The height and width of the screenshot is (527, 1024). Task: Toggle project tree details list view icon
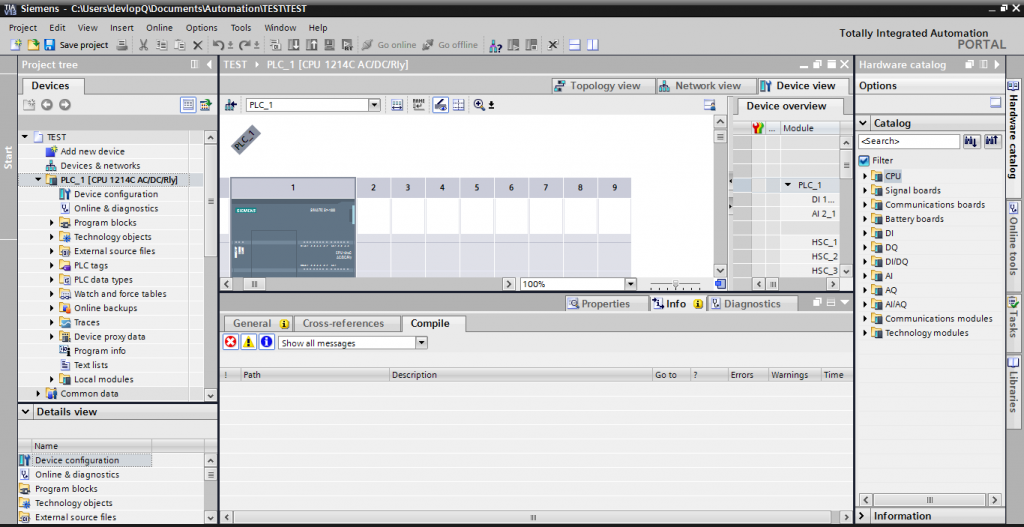coord(188,104)
